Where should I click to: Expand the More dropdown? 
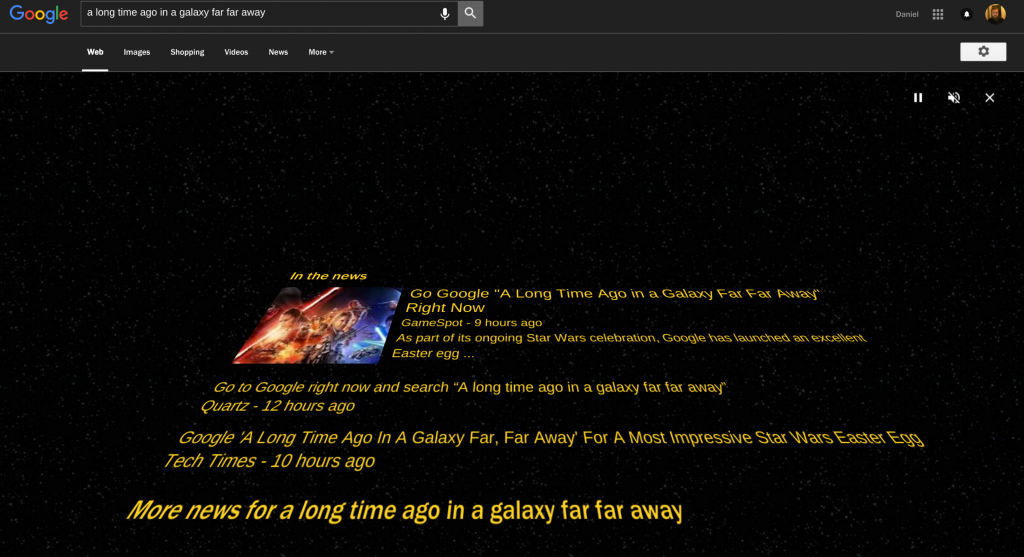point(321,52)
